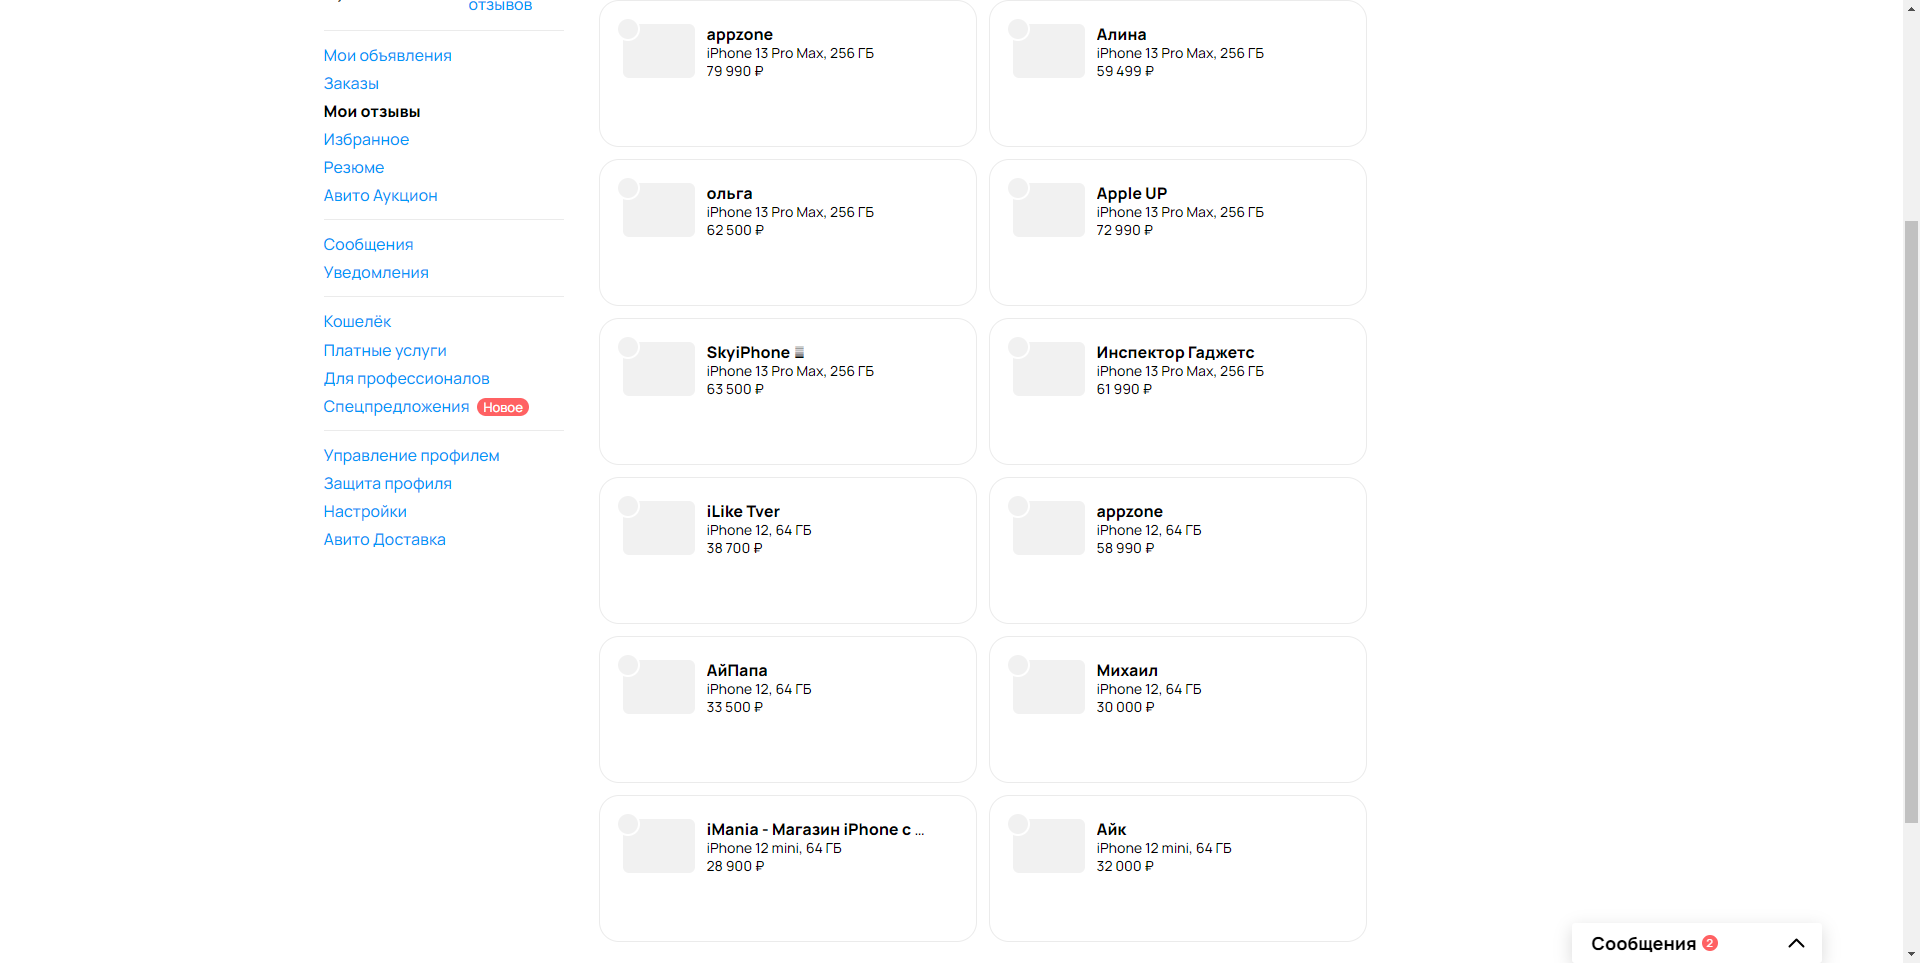Open the АйПапа listing thumbnail
The height and width of the screenshot is (963, 1920).
[x=659, y=687]
